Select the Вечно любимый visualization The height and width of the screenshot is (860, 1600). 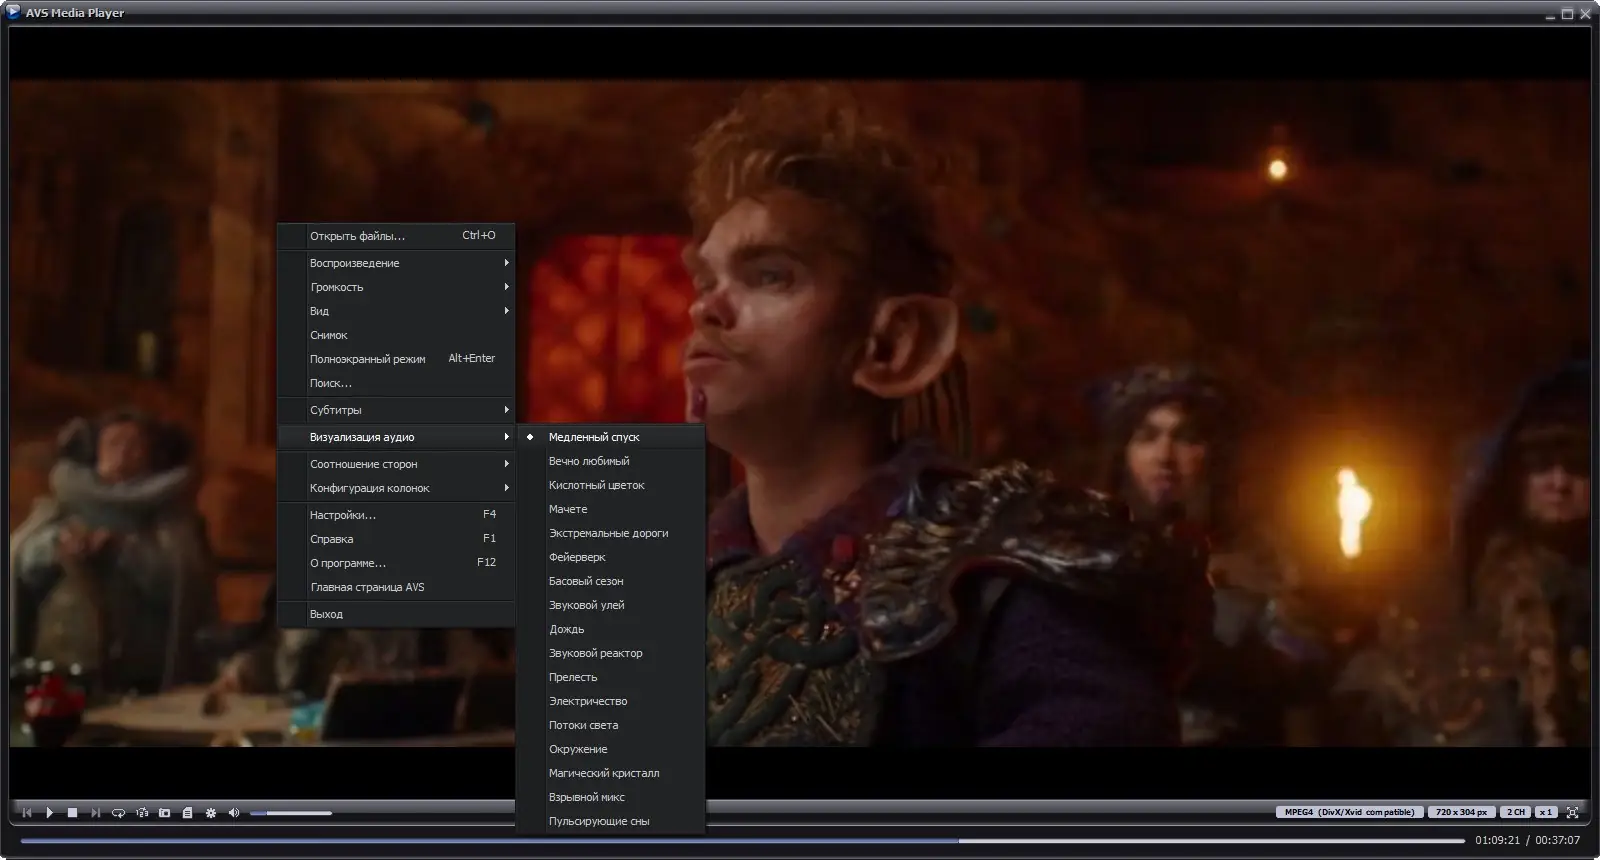pos(611,461)
